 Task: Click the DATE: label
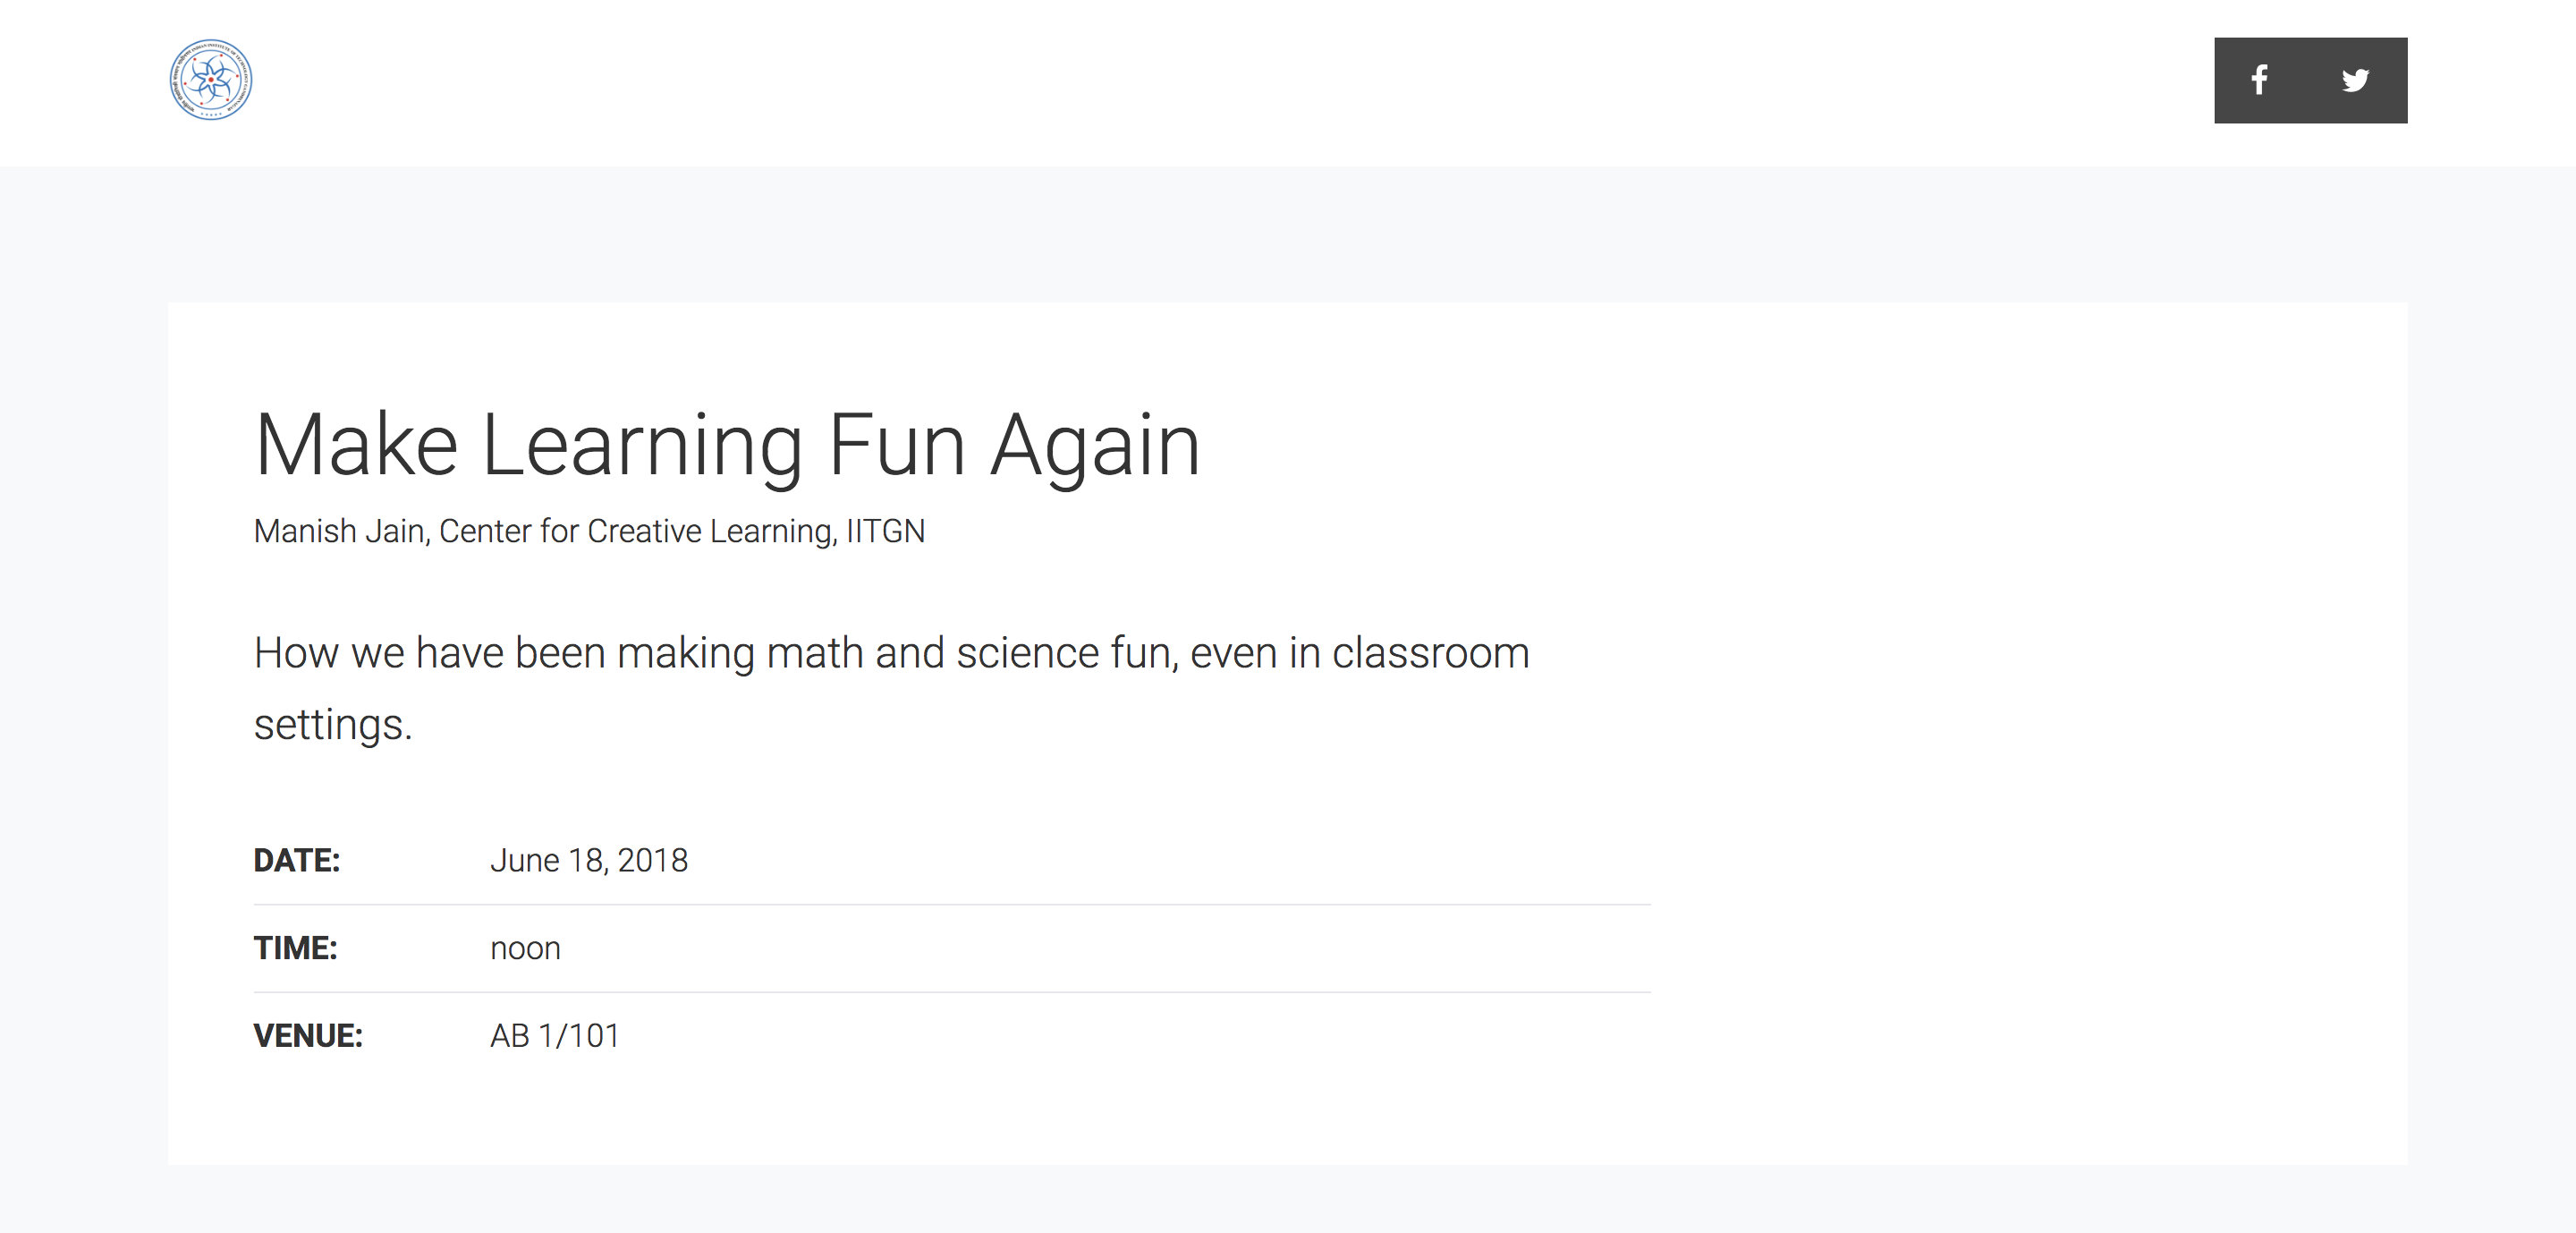point(297,860)
